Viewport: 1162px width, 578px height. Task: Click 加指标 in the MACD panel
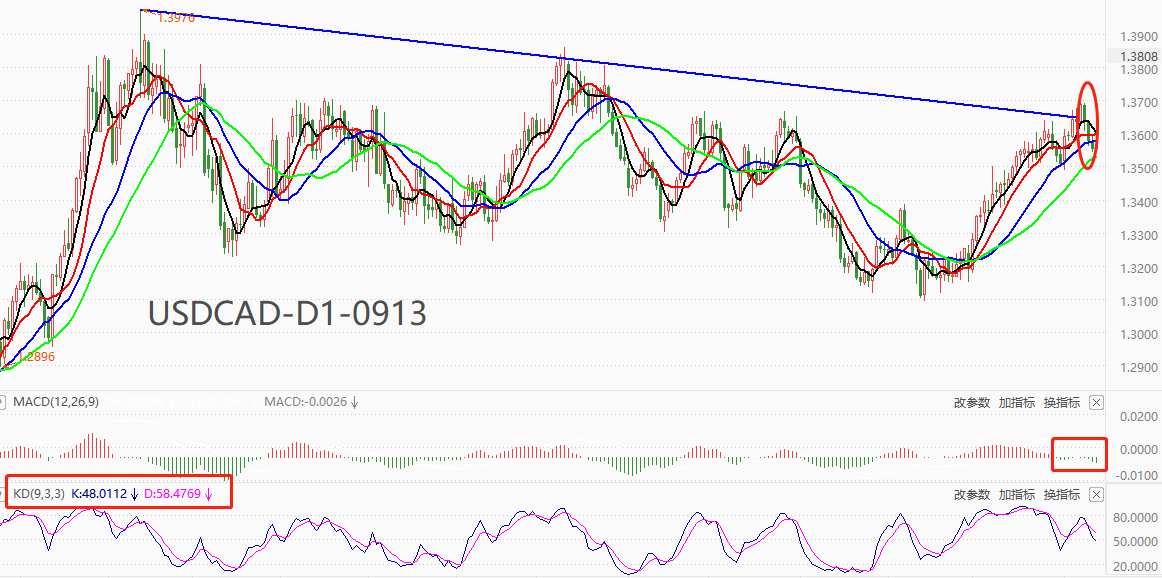pos(1016,403)
